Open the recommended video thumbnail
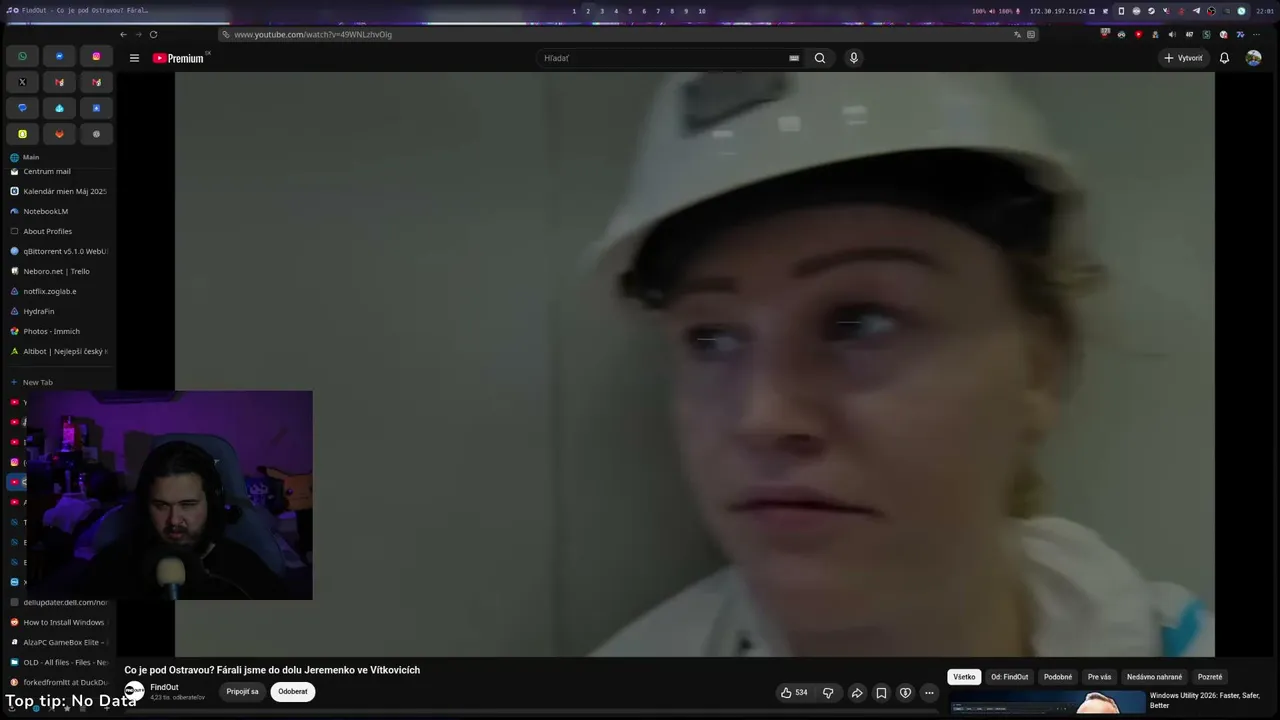The image size is (1280, 720). click(x=1048, y=703)
